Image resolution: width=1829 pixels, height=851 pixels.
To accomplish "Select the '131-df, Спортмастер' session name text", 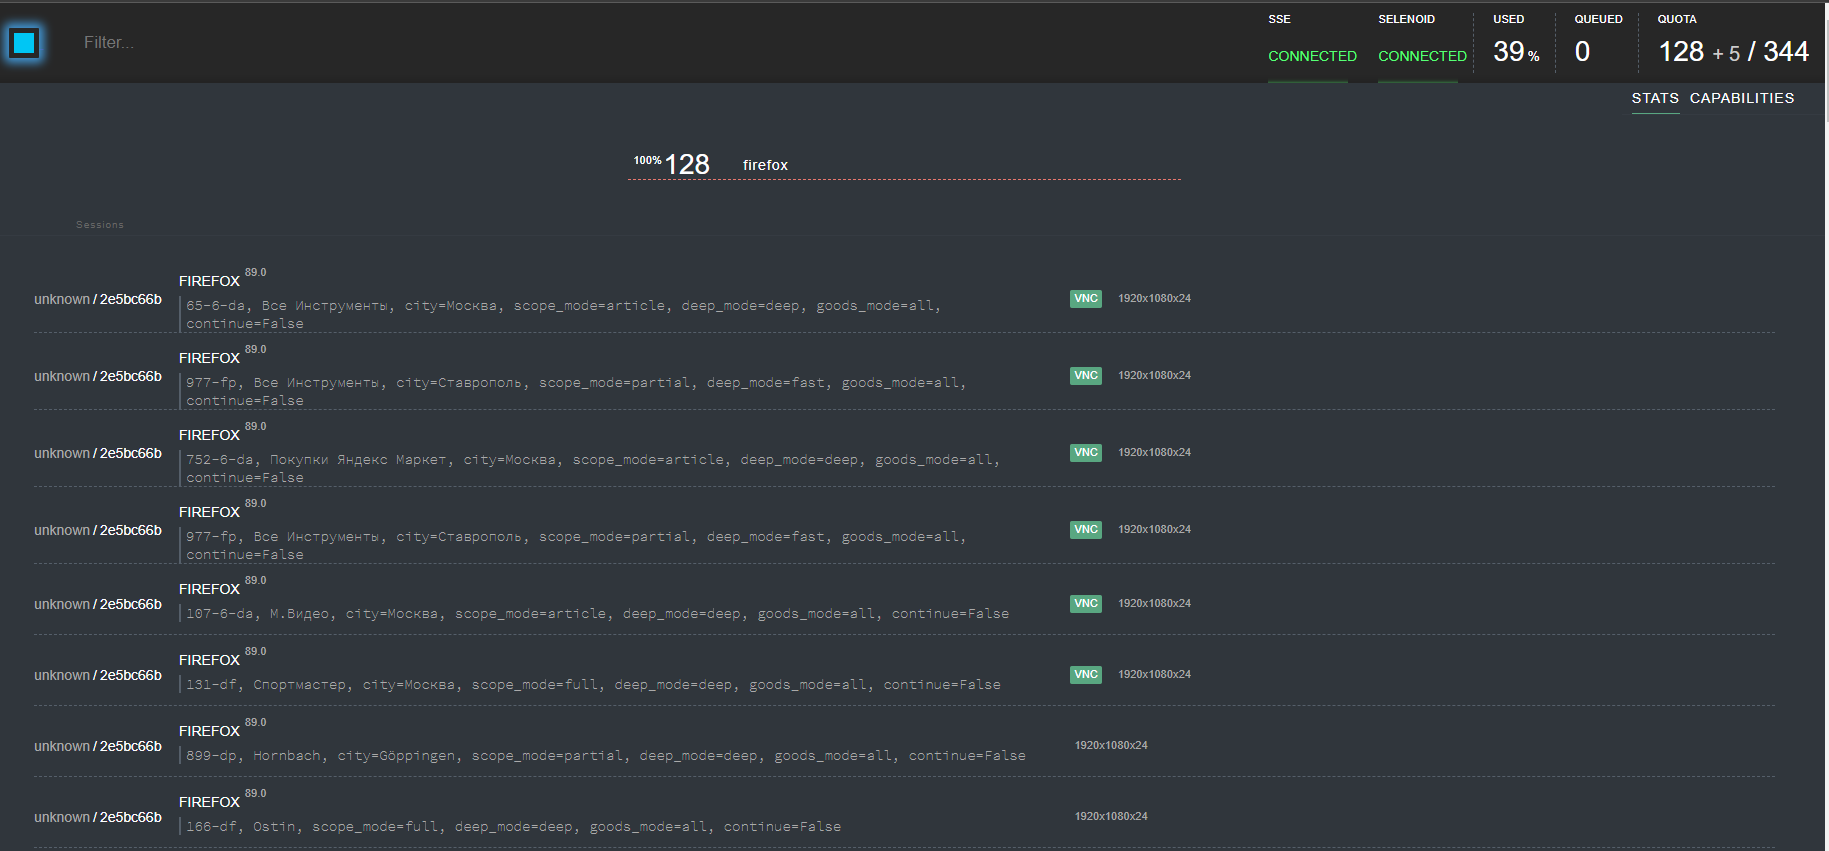I will (266, 685).
